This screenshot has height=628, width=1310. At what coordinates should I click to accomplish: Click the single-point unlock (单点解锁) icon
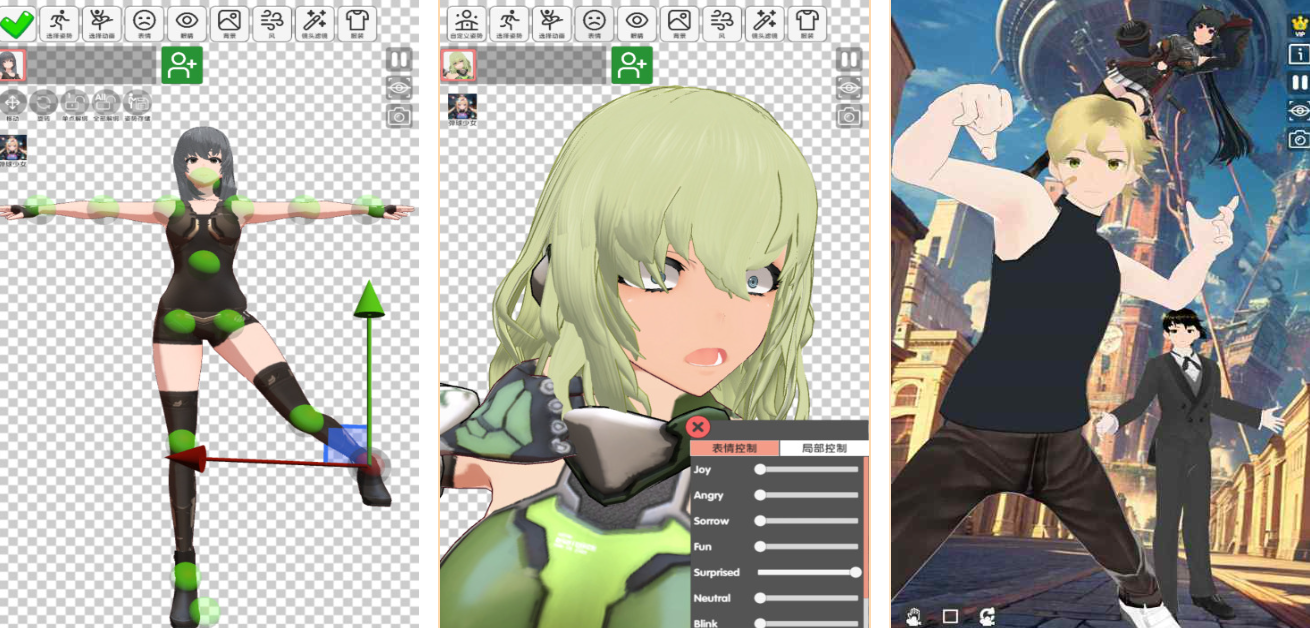[x=74, y=102]
